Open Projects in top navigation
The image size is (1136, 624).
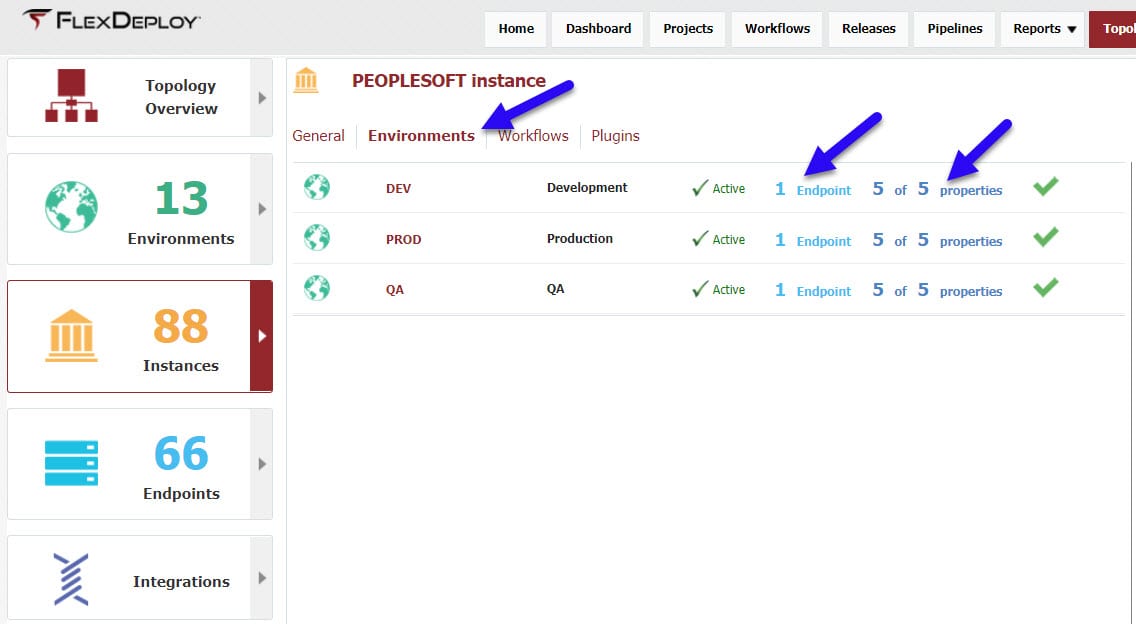pyautogui.click(x=688, y=29)
